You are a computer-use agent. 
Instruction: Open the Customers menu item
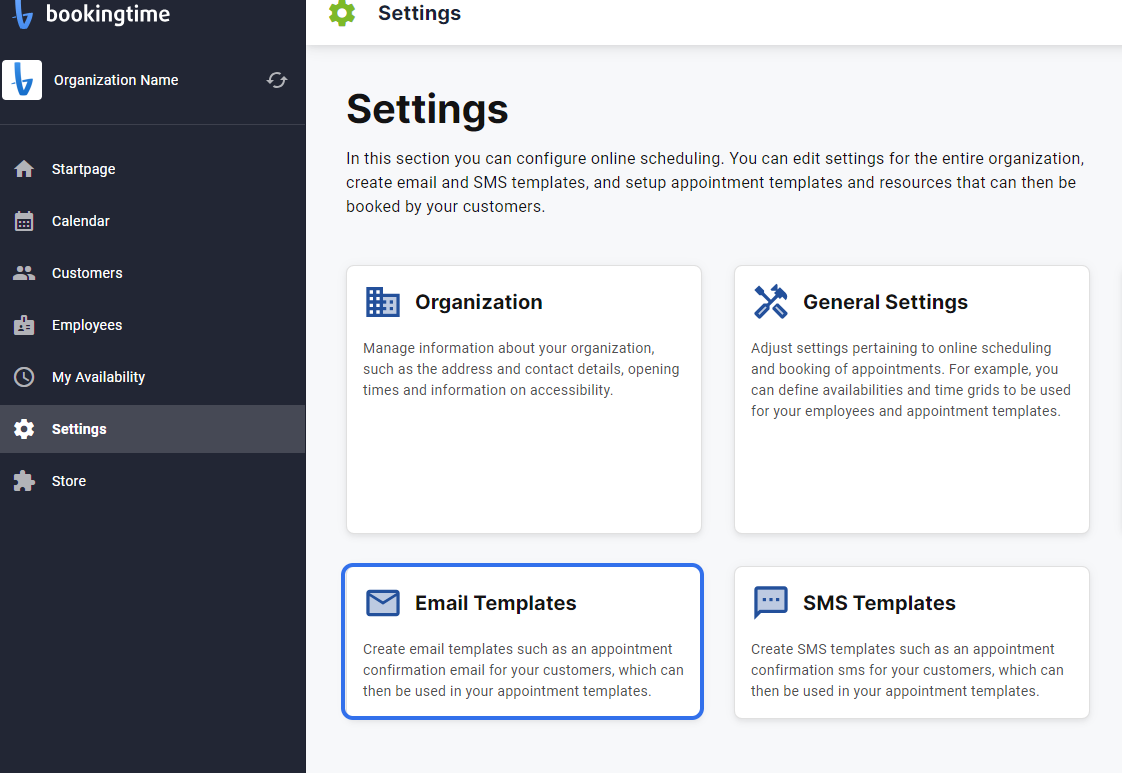(152, 273)
